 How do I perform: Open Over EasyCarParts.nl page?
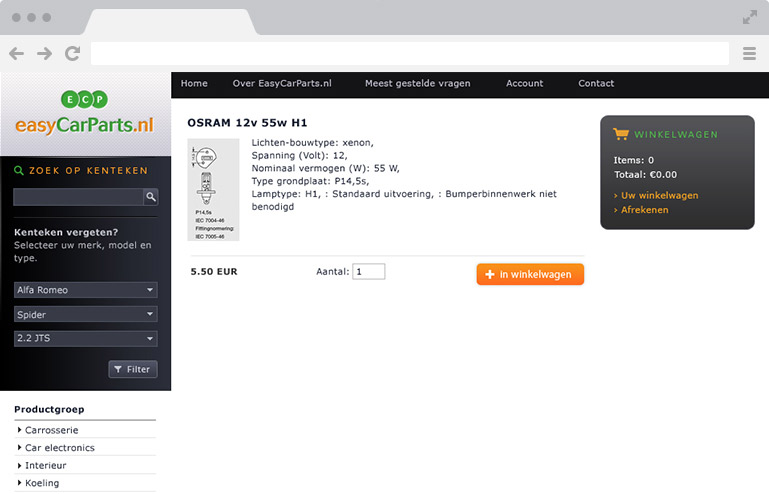[282, 83]
